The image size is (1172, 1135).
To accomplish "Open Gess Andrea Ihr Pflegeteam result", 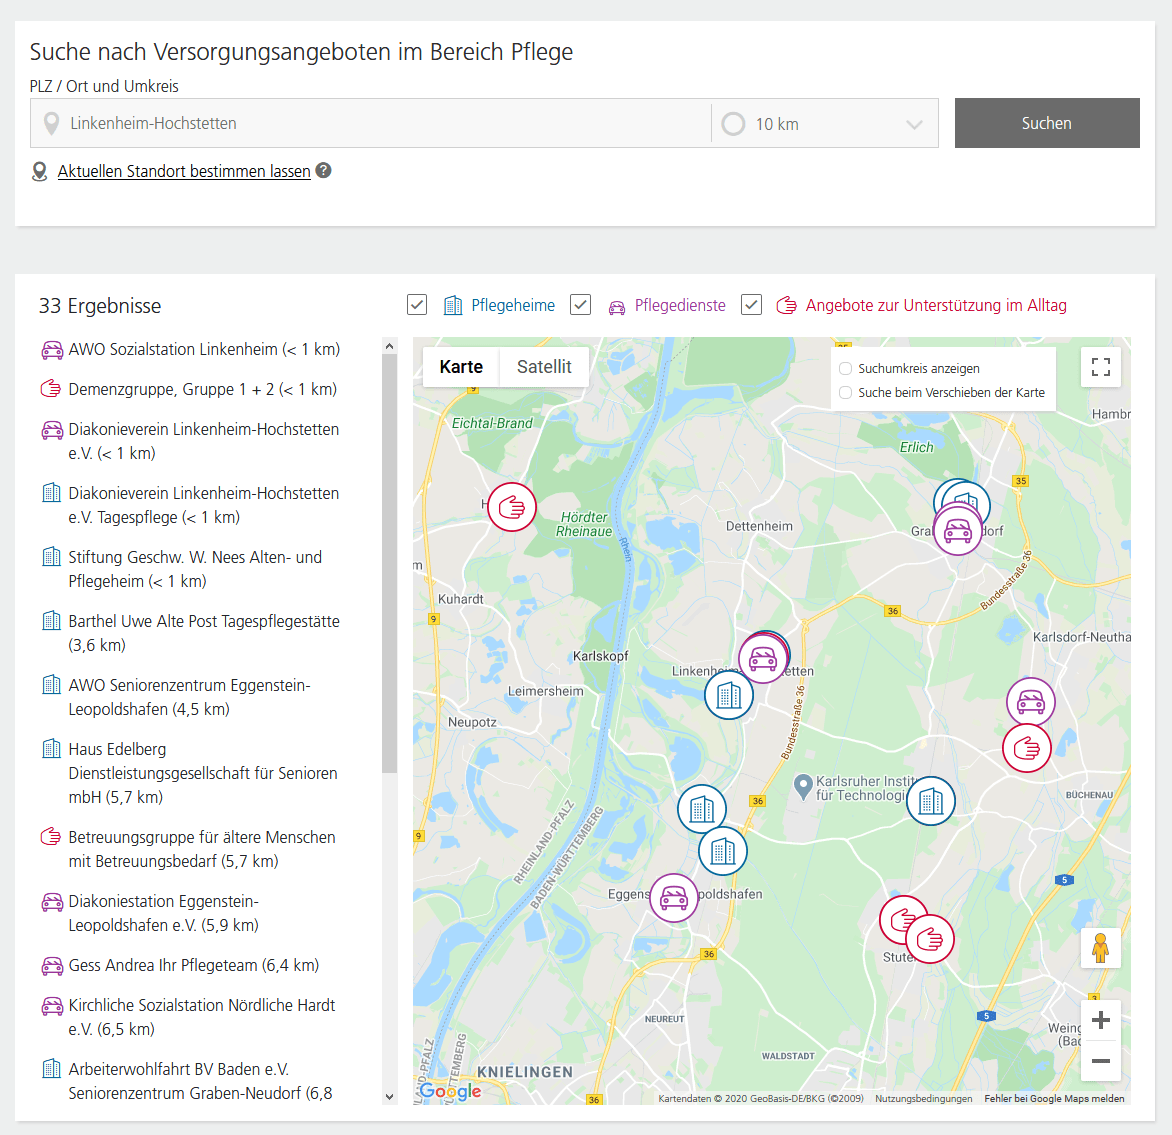I will pos(194,965).
